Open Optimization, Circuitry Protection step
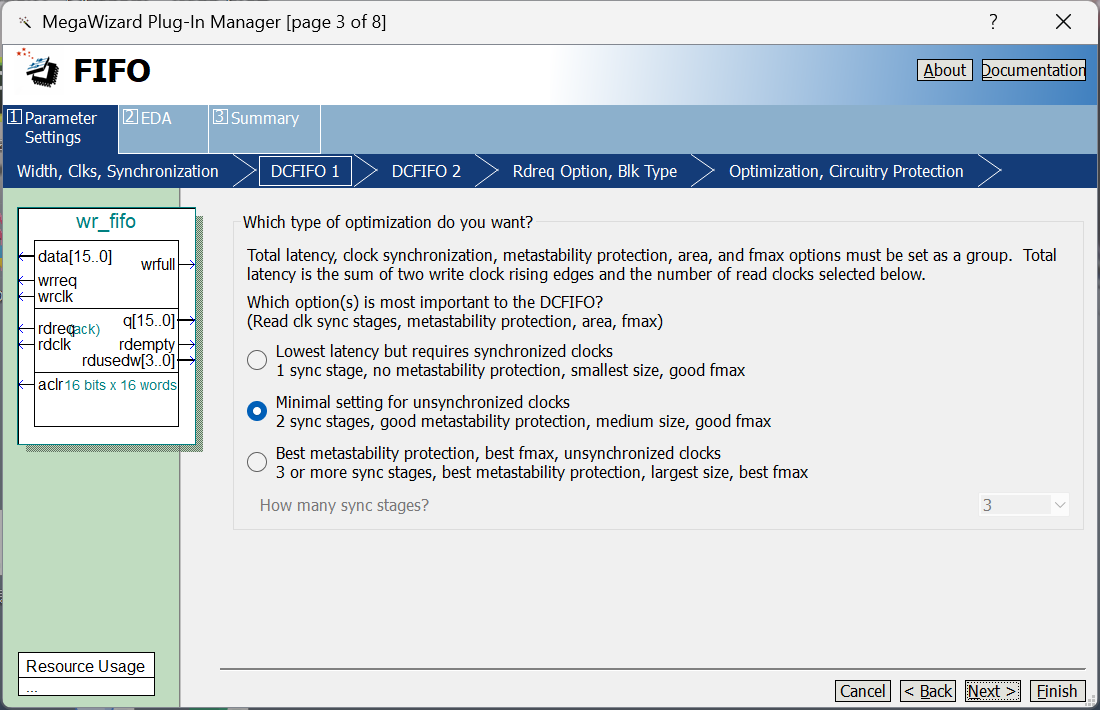The height and width of the screenshot is (710, 1100). [846, 171]
